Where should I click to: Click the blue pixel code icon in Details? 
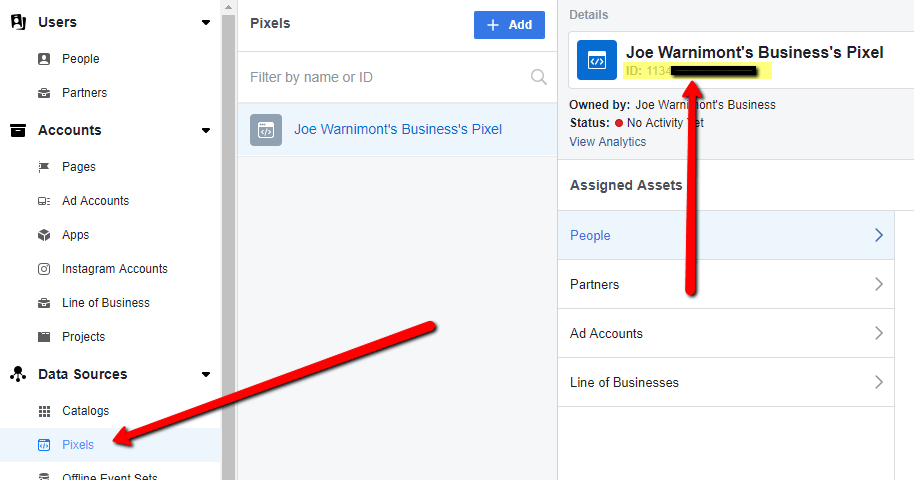[x=596, y=60]
